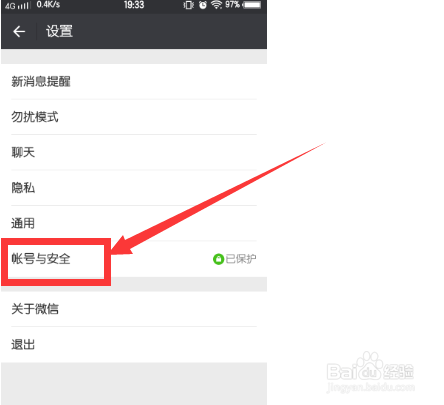The height and width of the screenshot is (405, 444).
Task: Open 关于微信 page
Action: [134, 309]
